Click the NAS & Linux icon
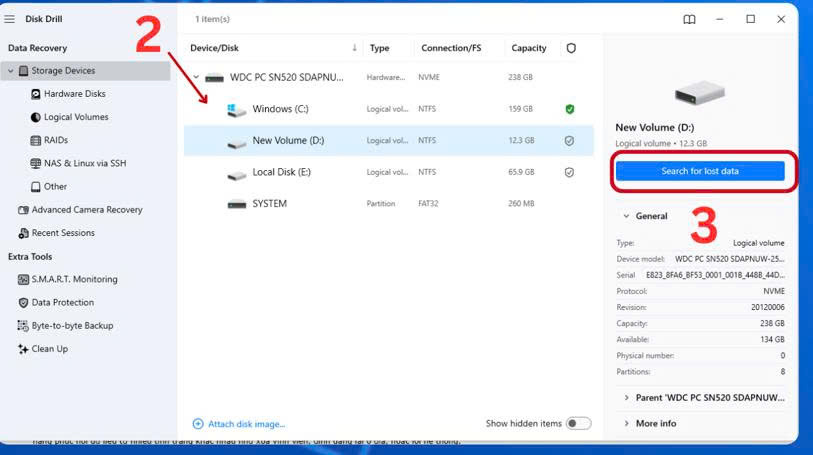 tap(35, 163)
